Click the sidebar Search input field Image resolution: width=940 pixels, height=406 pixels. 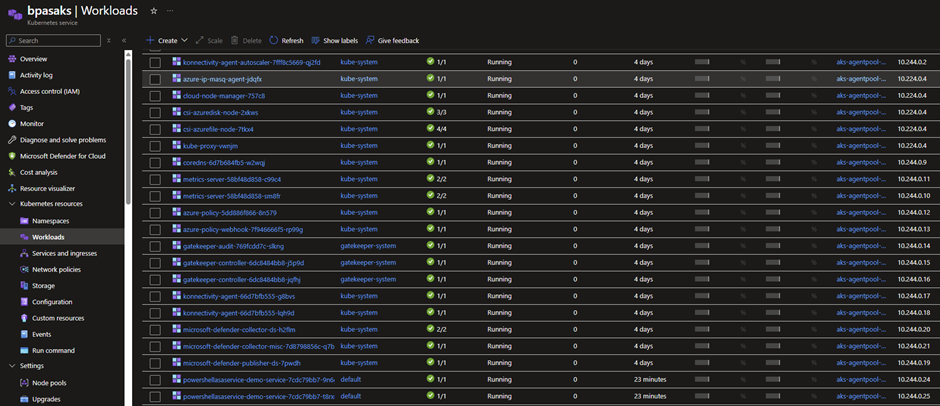(x=55, y=41)
